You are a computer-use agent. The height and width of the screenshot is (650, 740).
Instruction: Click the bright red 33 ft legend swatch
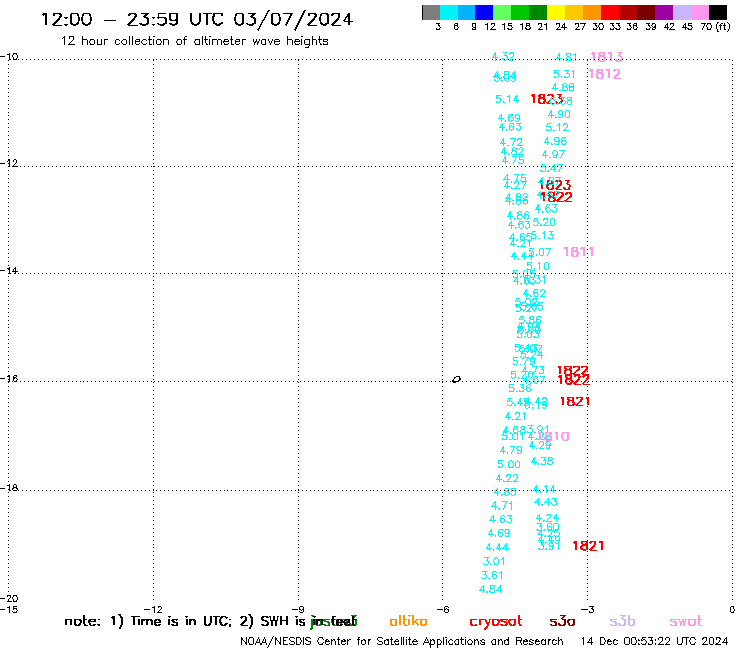610,12
